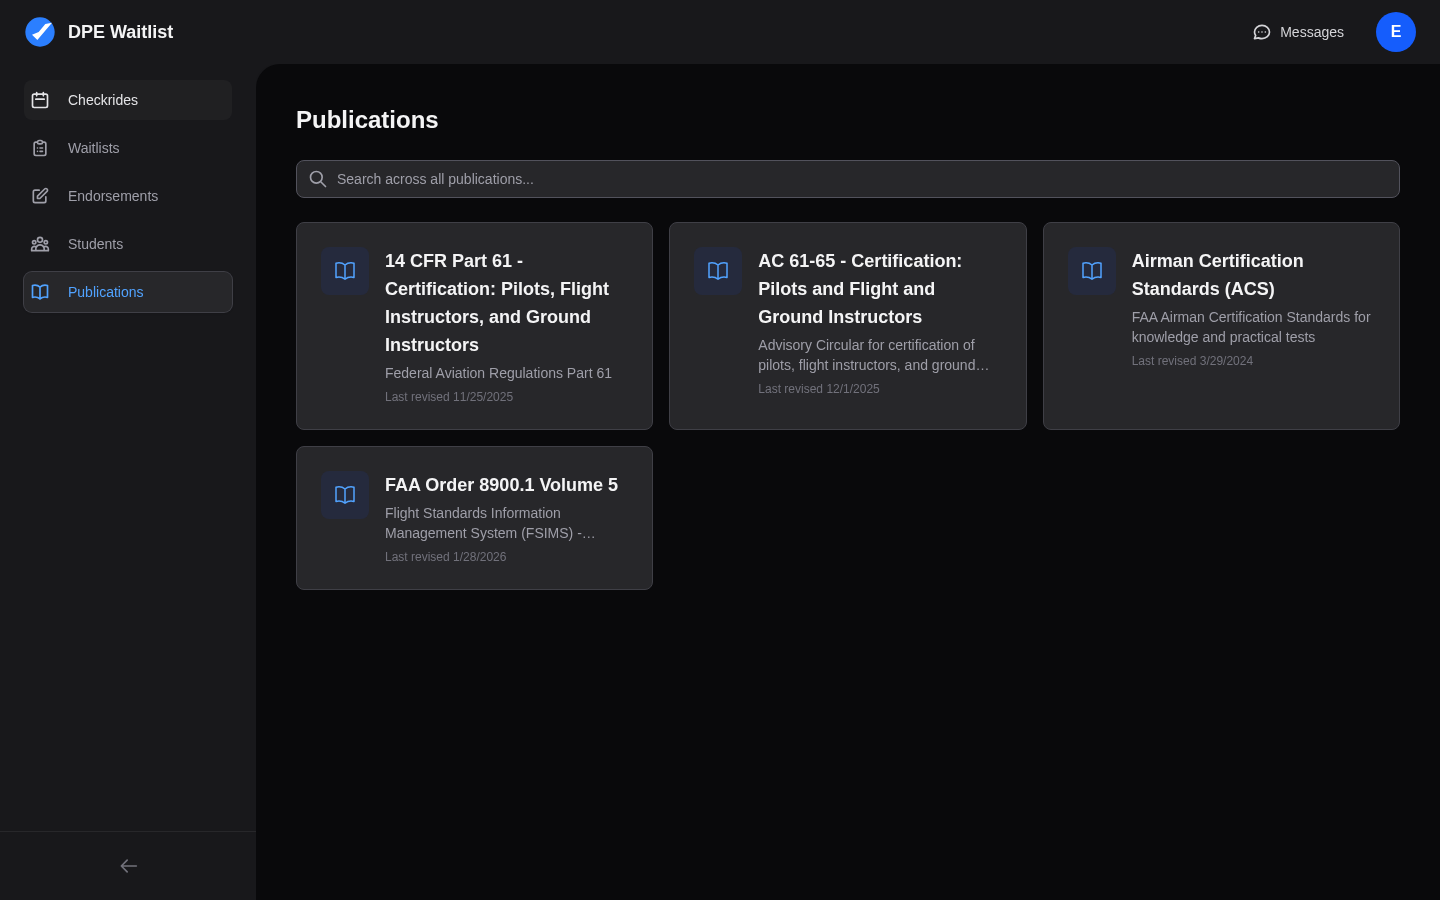Viewport: 1440px width, 900px height.
Task: Click the Students people icon
Action: [x=40, y=244]
